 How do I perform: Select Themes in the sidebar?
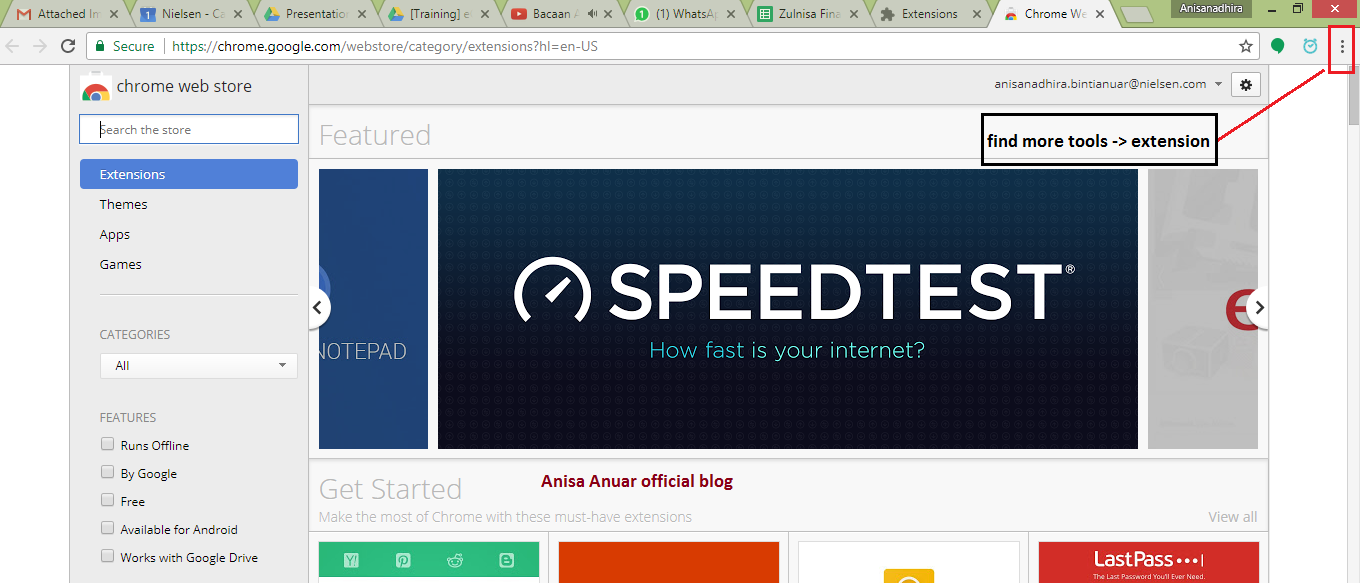[123, 204]
